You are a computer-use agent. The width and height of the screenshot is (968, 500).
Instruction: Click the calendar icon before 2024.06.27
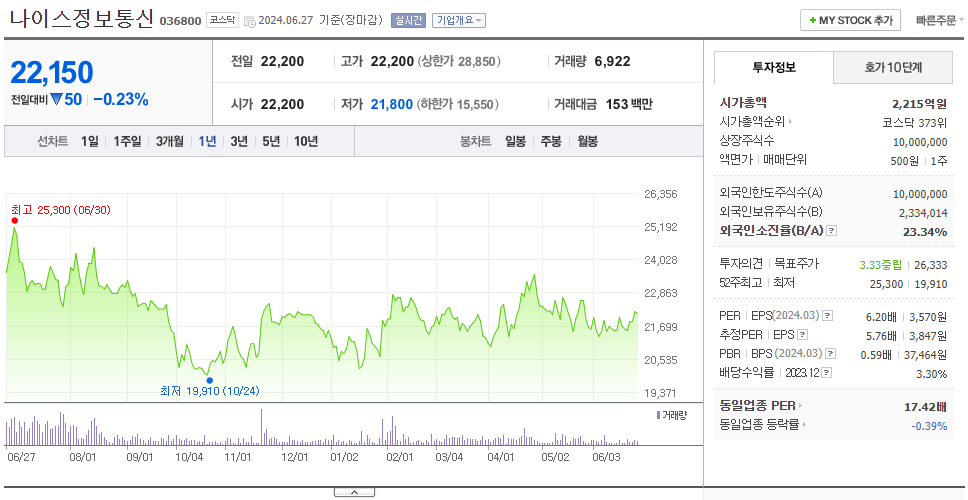[x=249, y=21]
